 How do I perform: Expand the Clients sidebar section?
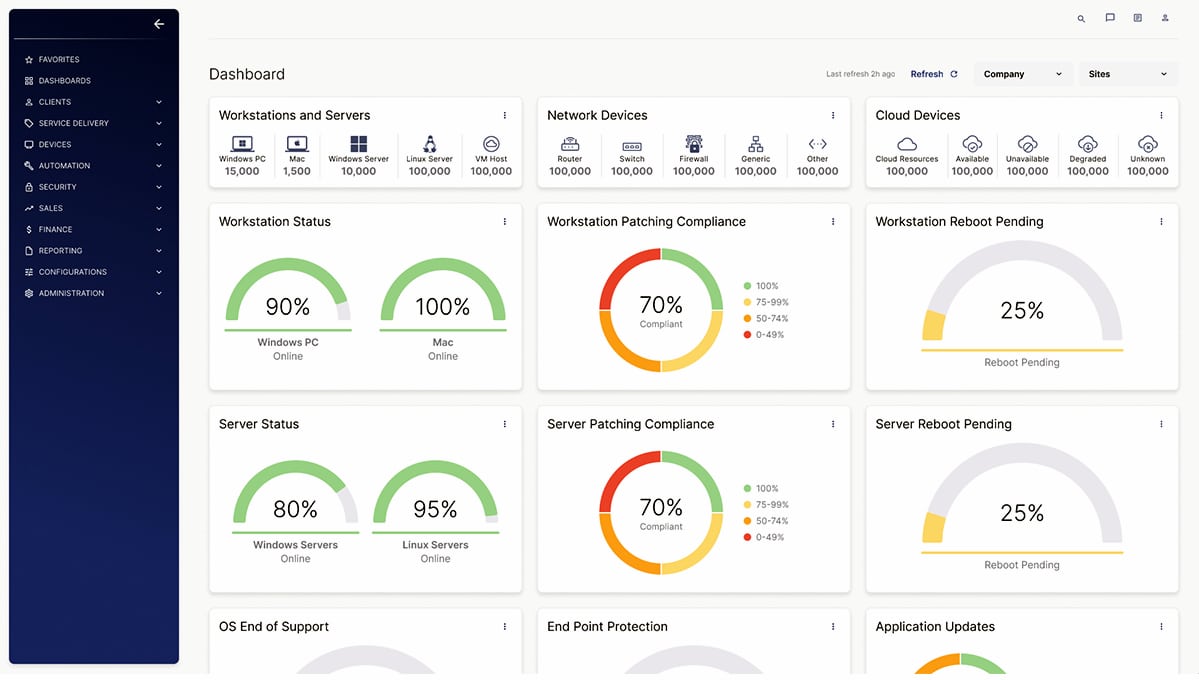pos(159,102)
